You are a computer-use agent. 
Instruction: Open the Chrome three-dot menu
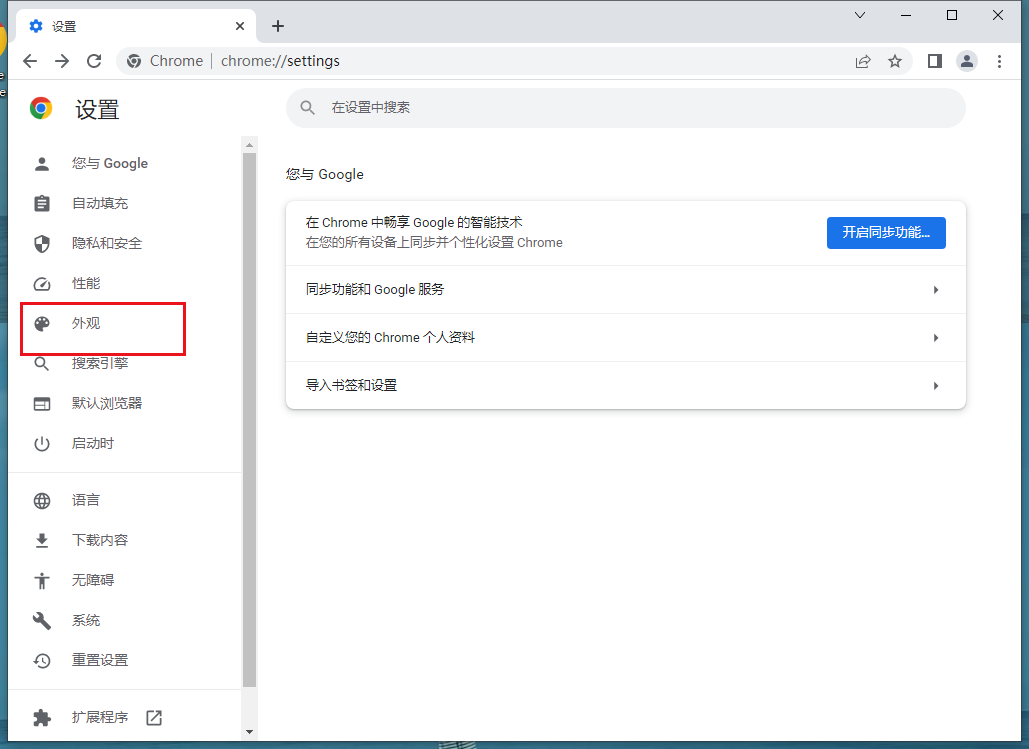(x=999, y=61)
